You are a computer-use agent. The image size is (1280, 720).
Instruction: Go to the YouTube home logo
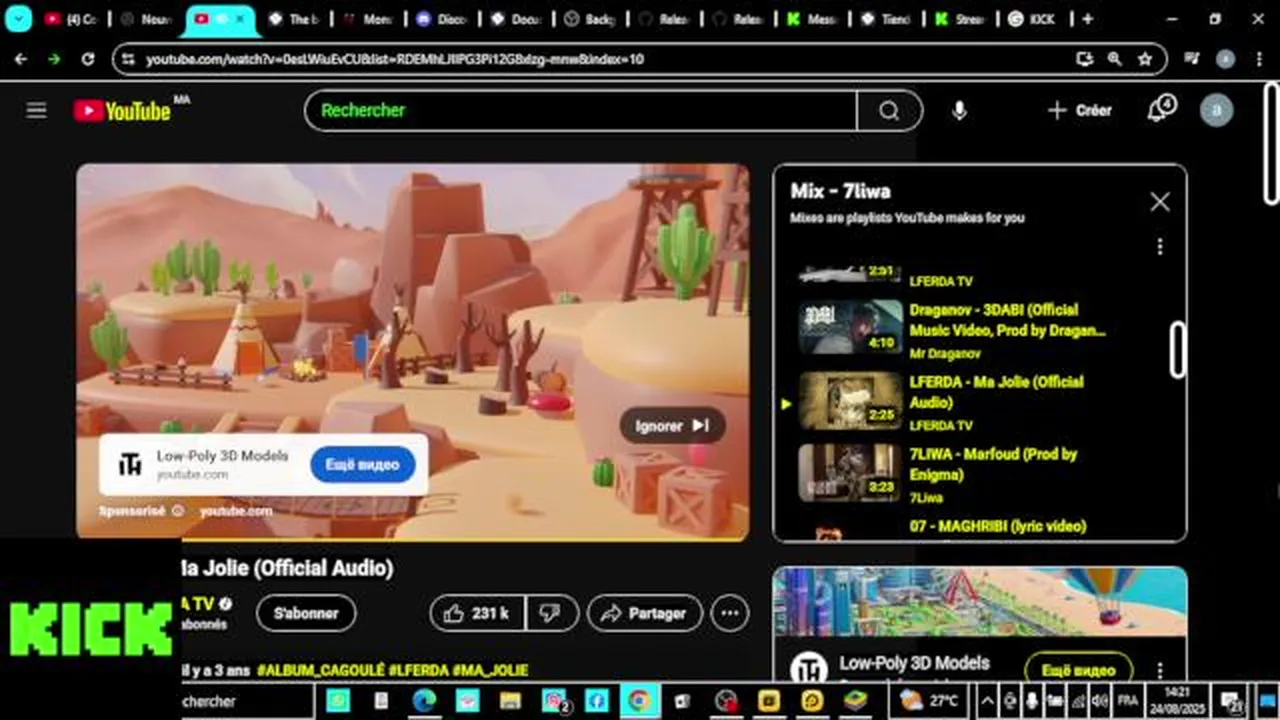(122, 111)
